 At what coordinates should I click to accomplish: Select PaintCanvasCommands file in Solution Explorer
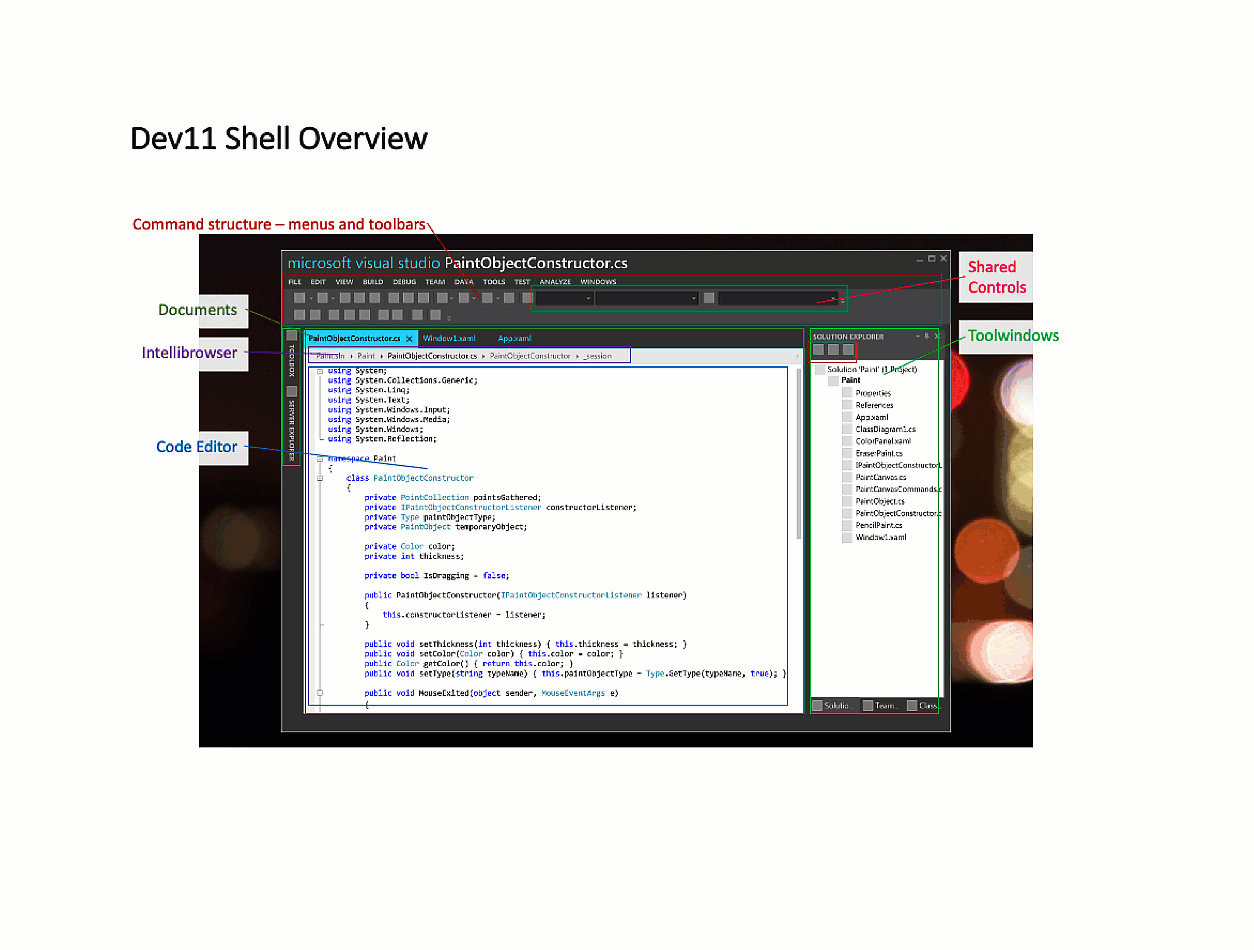point(892,490)
